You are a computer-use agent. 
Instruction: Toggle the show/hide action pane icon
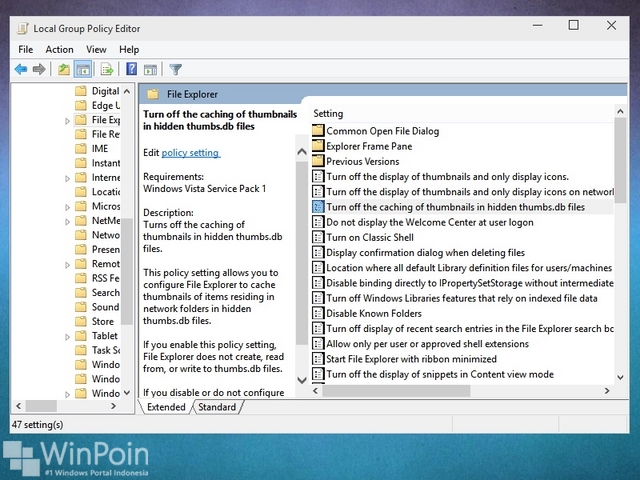pos(150,70)
